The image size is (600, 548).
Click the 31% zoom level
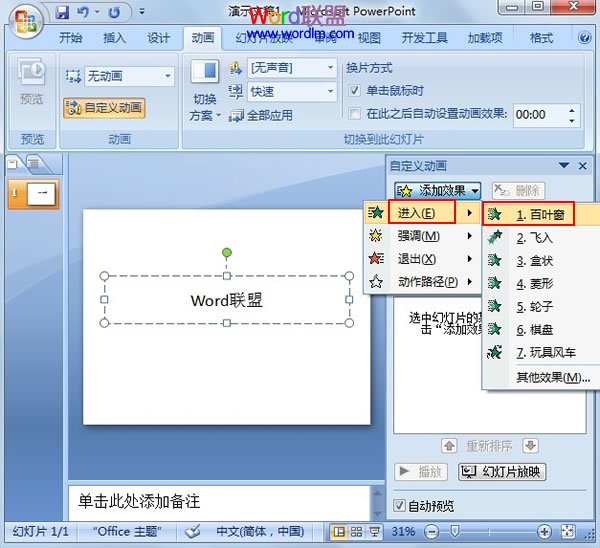(403, 531)
